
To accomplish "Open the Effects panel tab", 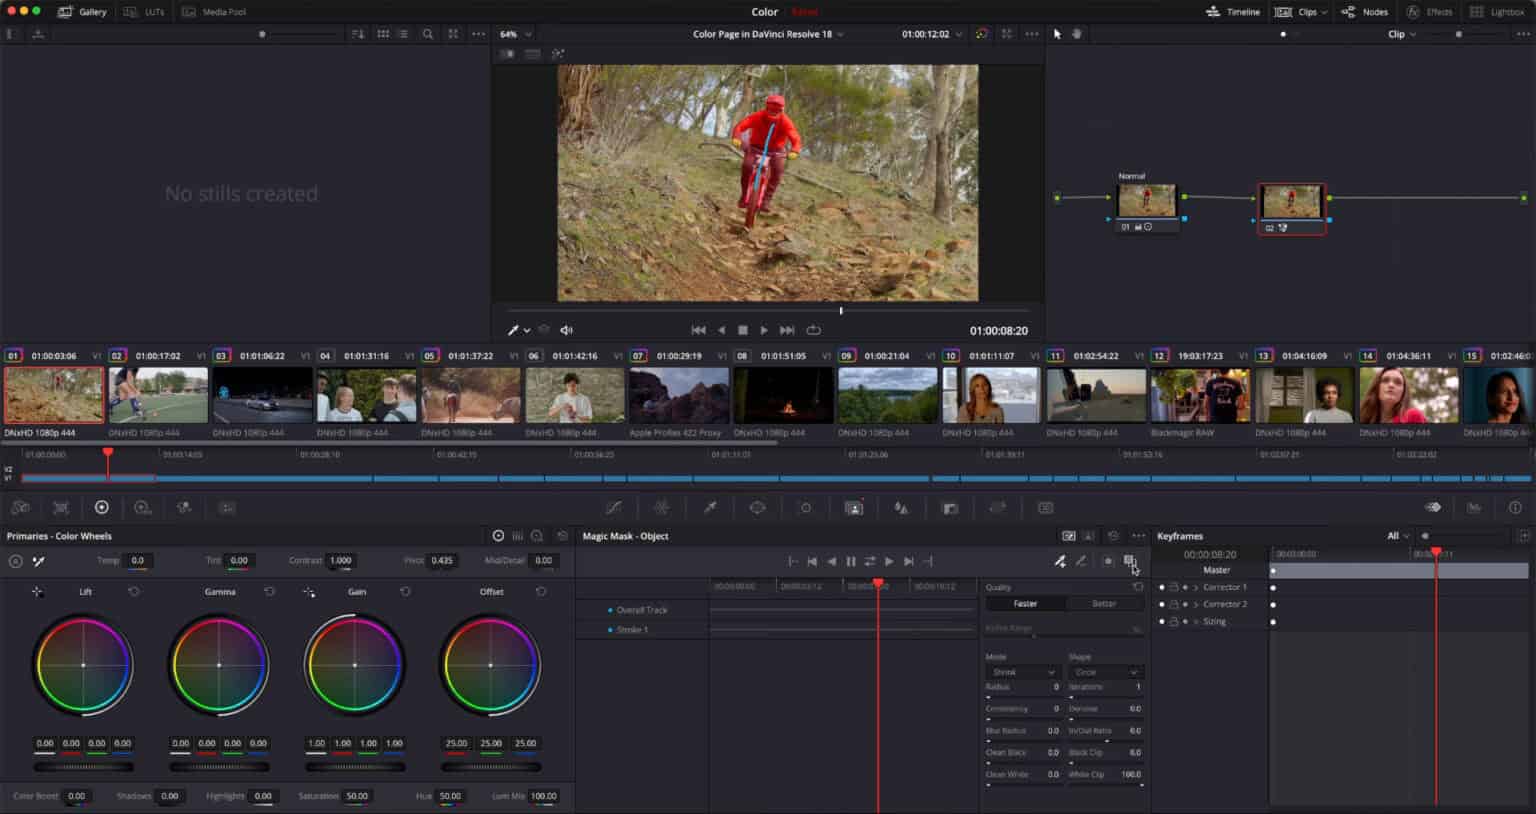I will pyautogui.click(x=1429, y=12).
